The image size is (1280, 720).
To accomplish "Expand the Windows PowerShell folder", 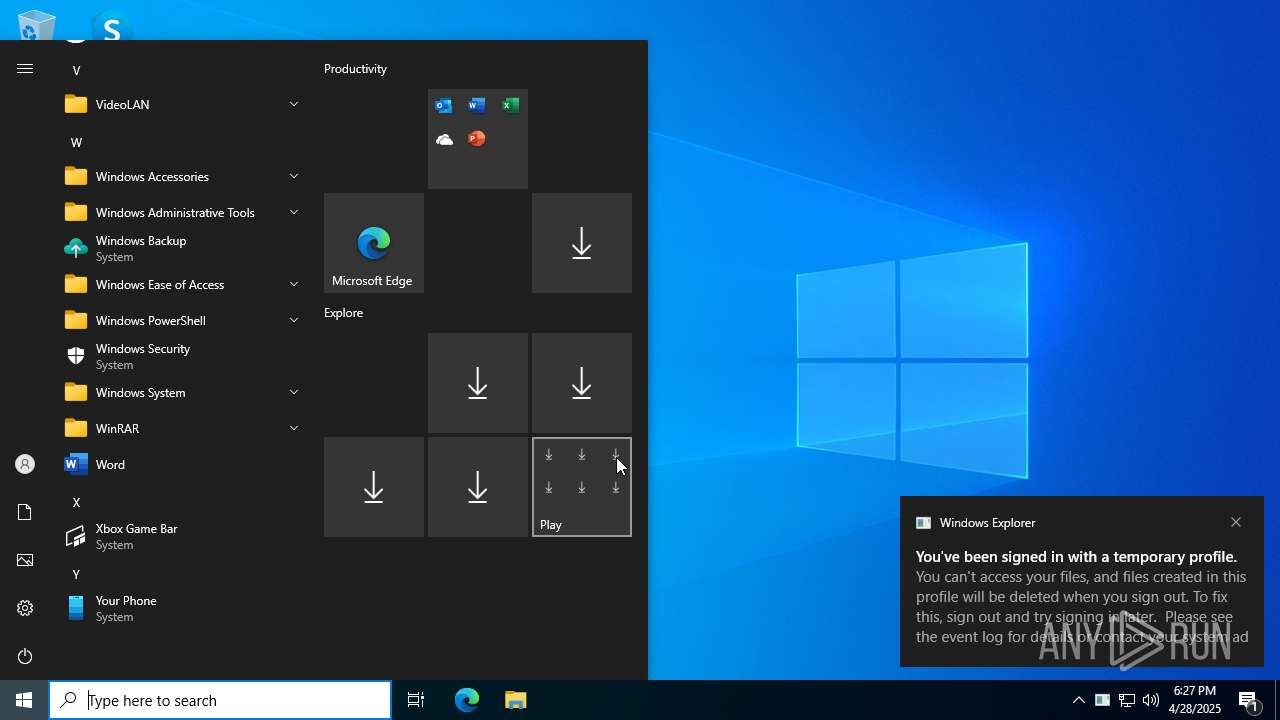I will (182, 320).
